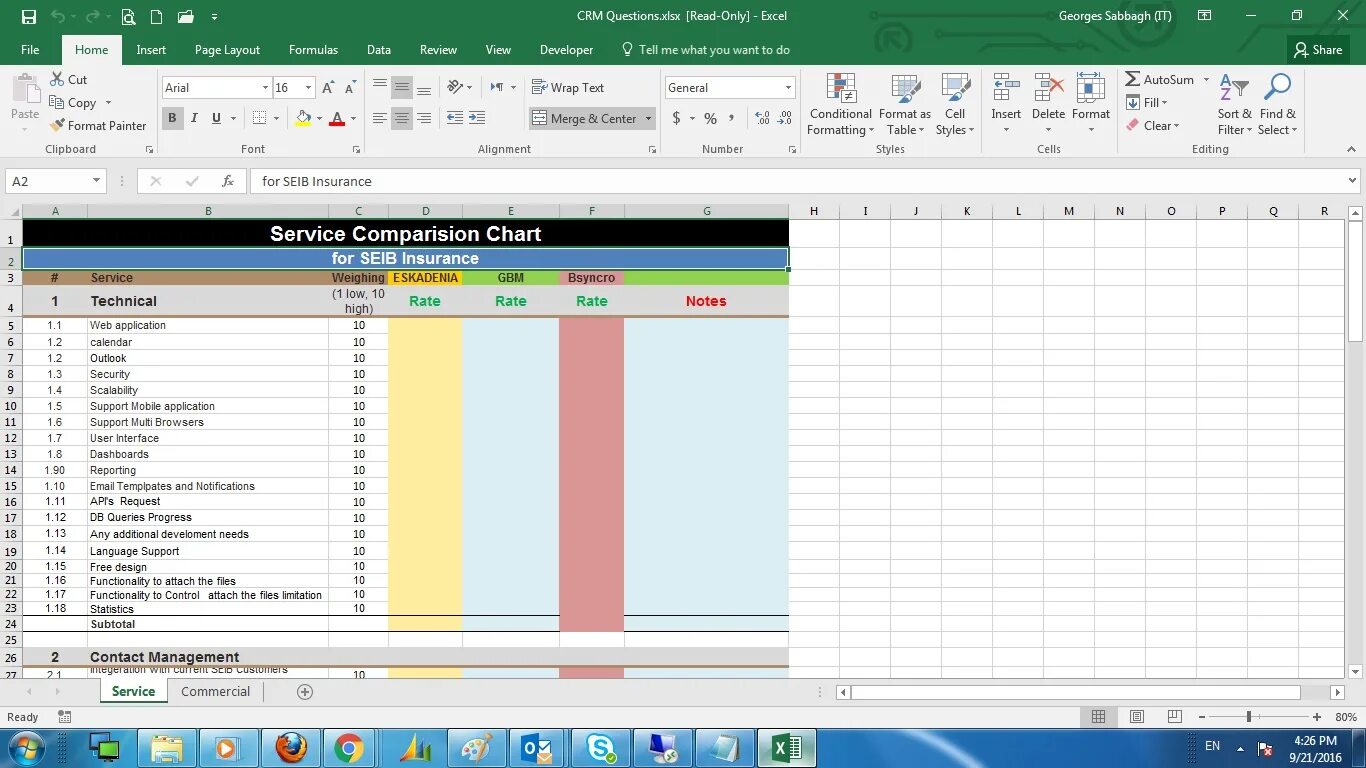Image resolution: width=1366 pixels, height=768 pixels.
Task: Open the General number format dropdown
Action: pyautogui.click(x=788, y=88)
